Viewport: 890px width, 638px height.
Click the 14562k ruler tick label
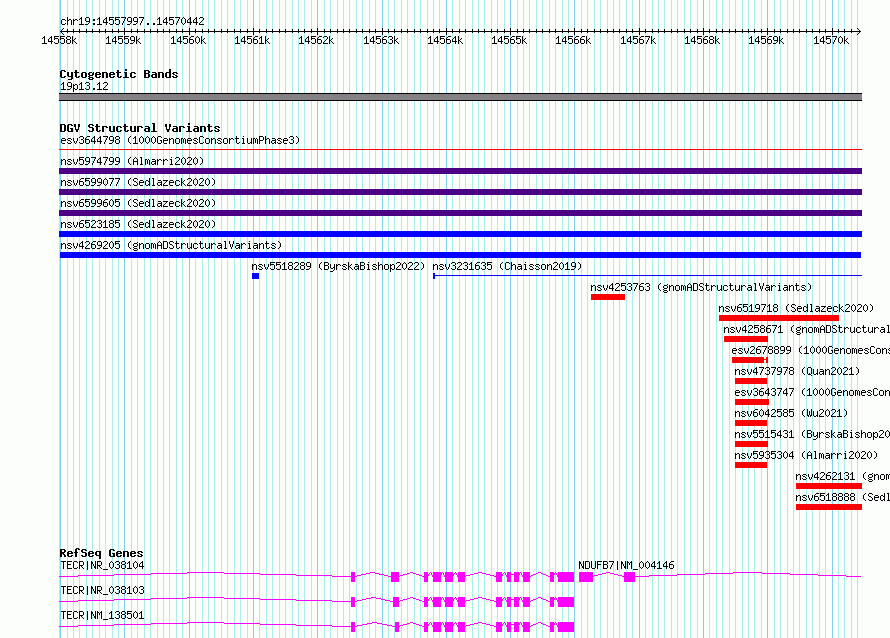316,40
